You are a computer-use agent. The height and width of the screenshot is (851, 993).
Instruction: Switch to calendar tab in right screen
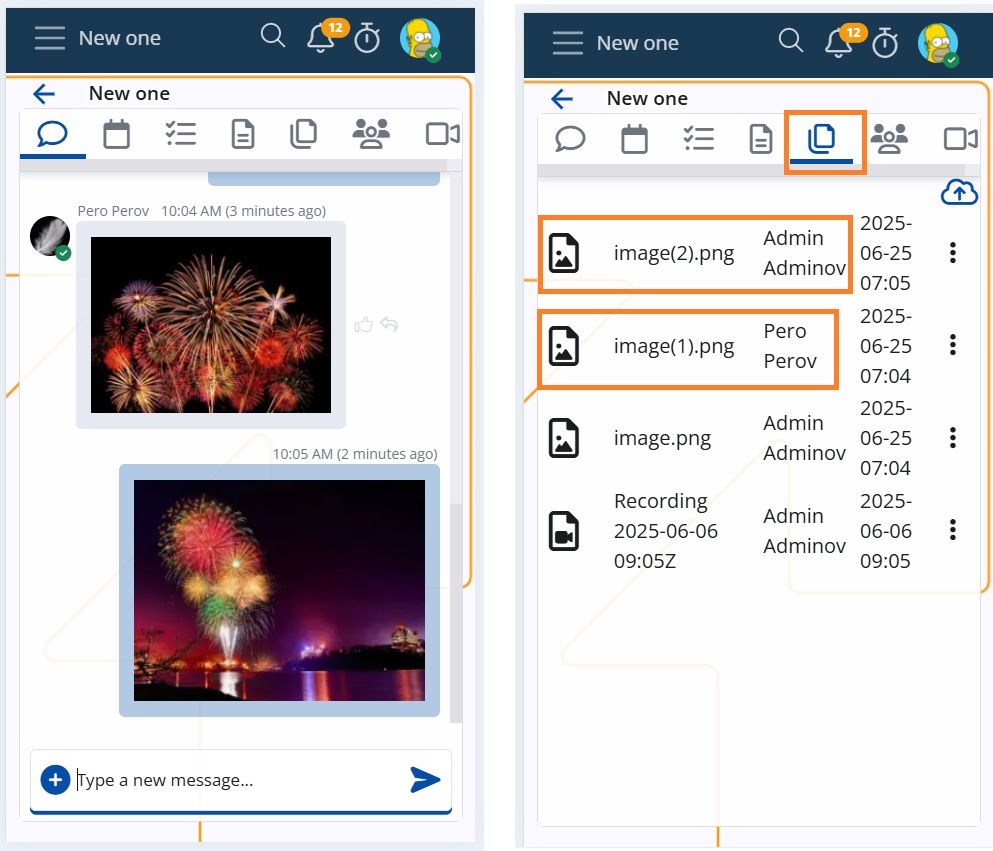click(x=635, y=139)
